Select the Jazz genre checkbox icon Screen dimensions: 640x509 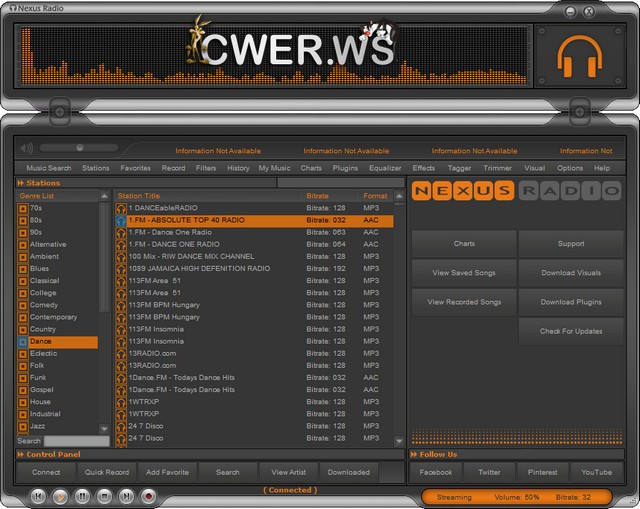[23, 426]
